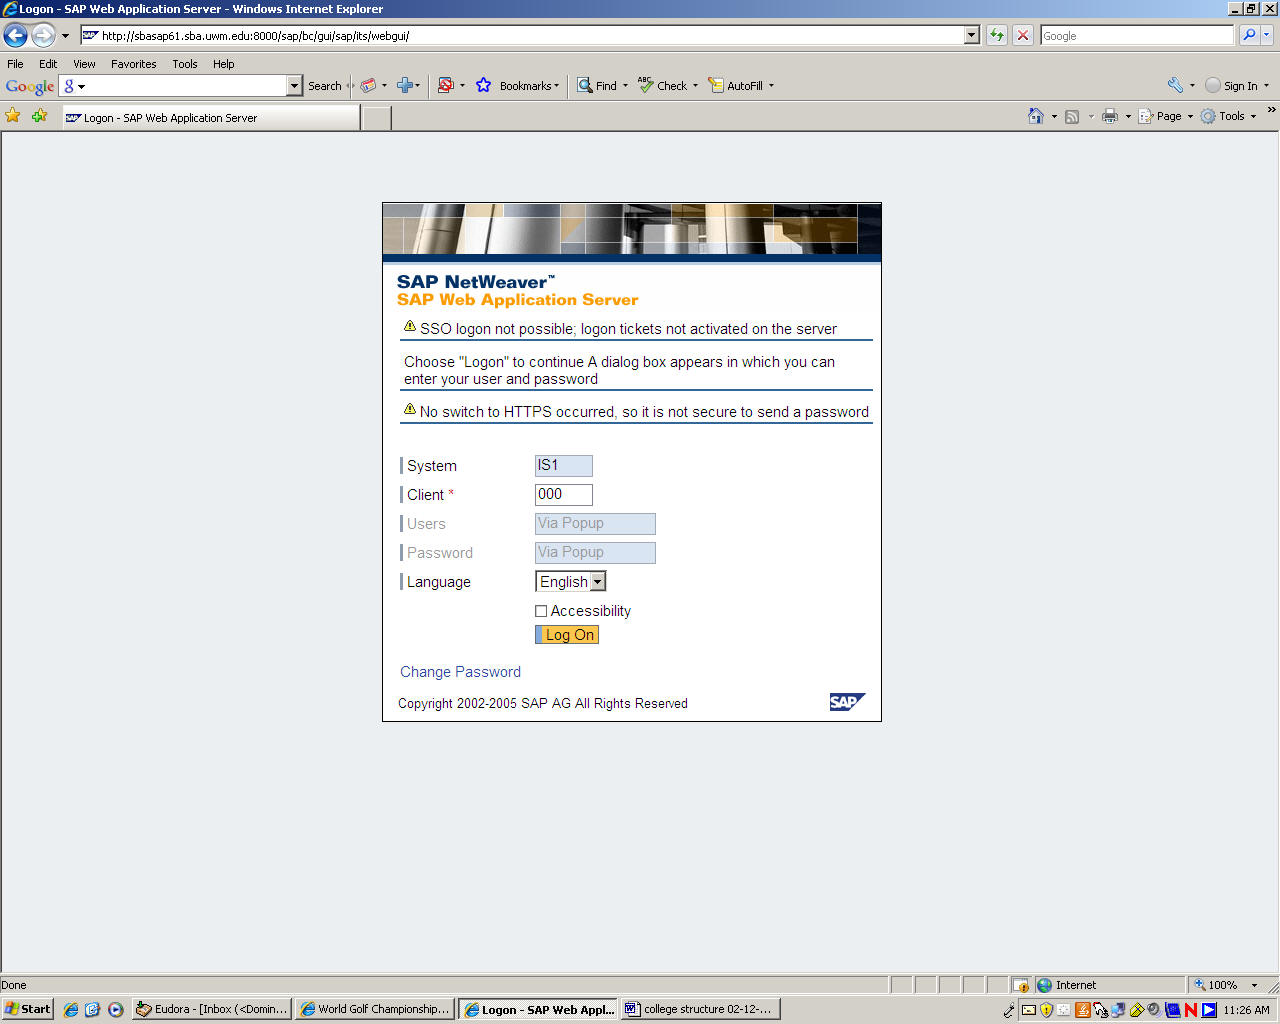Click Google toolbar popup blocker icon
This screenshot has height=1024, width=1280.
point(446,86)
